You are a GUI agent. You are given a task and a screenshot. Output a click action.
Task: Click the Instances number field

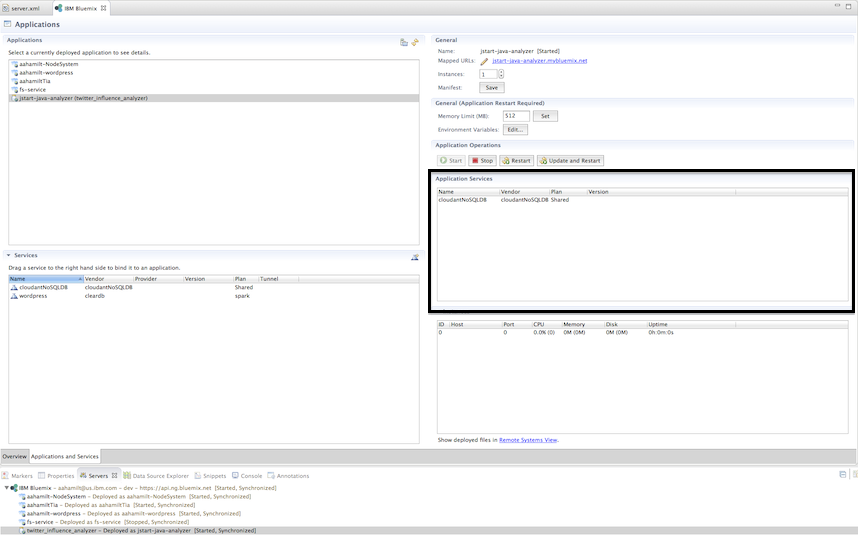(x=488, y=74)
